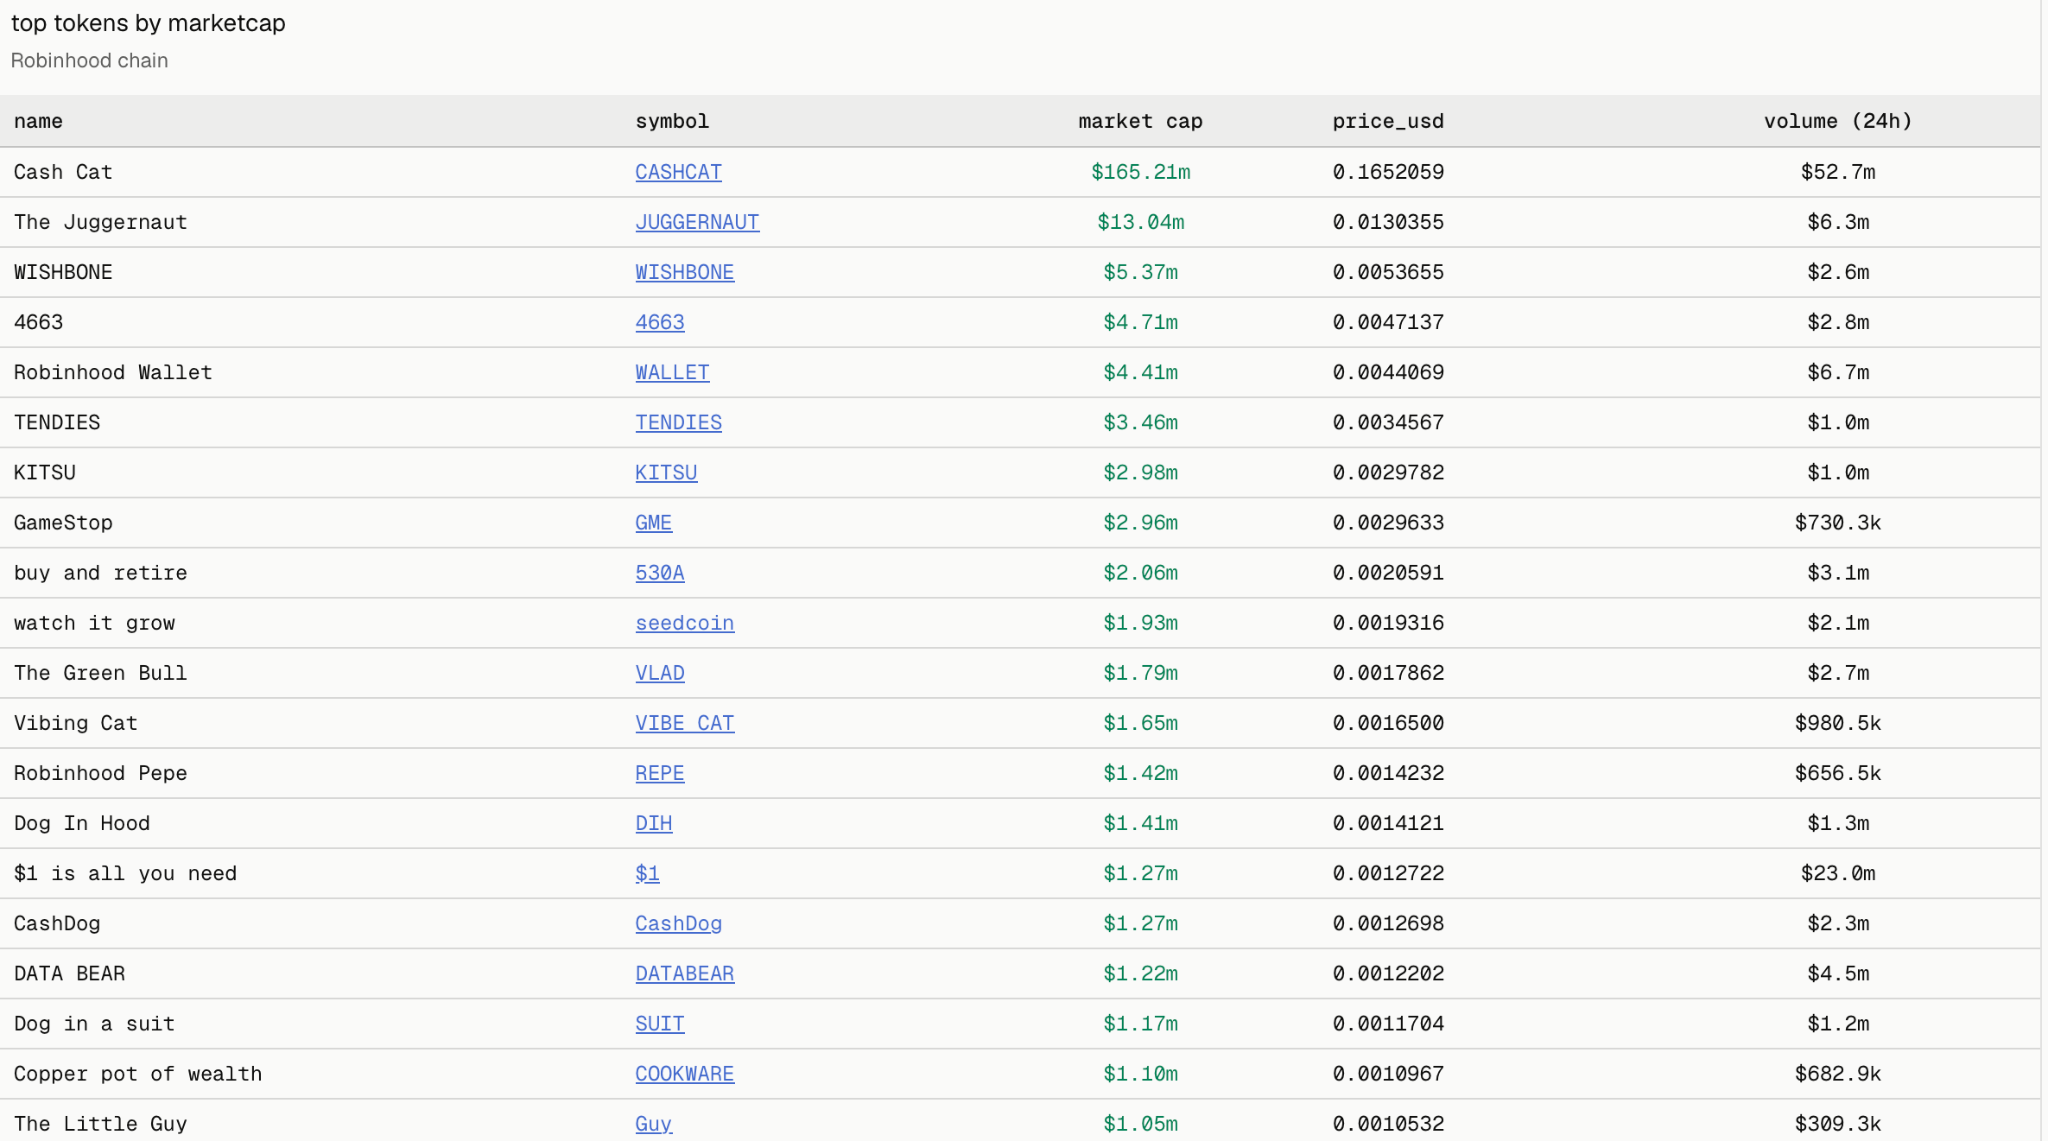Click the $4.5m volume value

pyautogui.click(x=1838, y=973)
